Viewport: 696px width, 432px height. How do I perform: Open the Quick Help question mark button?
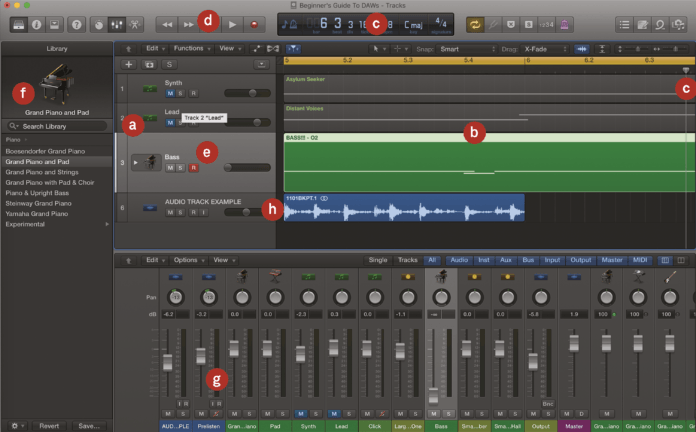pos(77,22)
